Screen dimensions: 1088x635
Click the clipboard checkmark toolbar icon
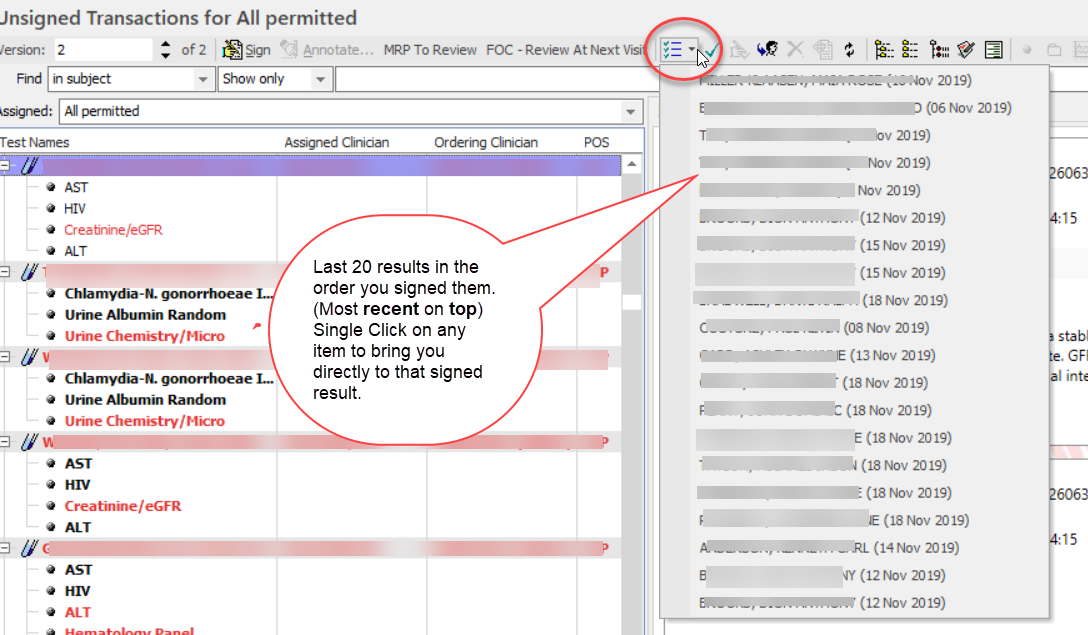point(965,49)
